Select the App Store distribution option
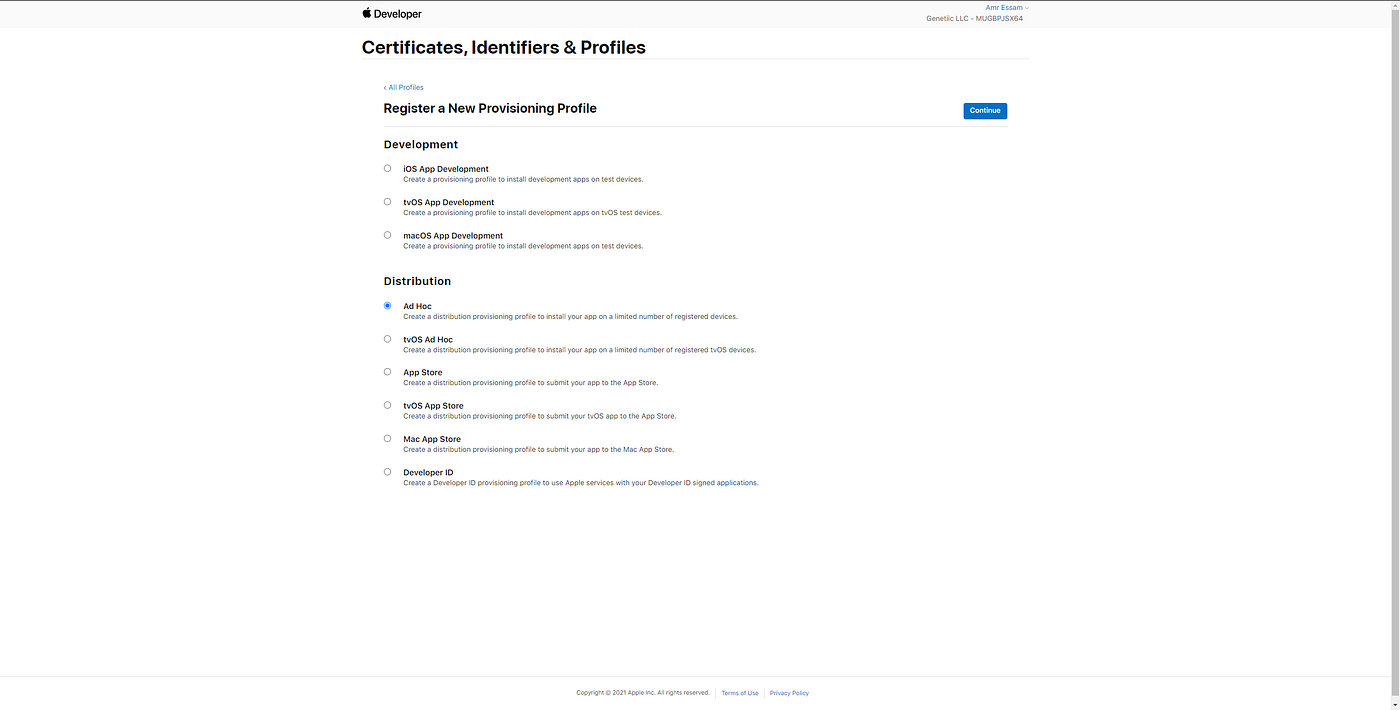This screenshot has width=1400, height=710. pos(387,371)
